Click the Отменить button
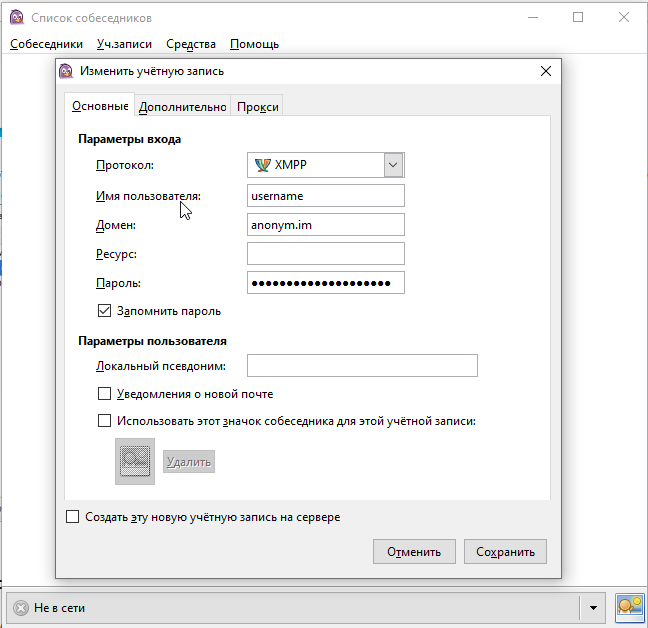The width and height of the screenshot is (648, 628). click(x=414, y=551)
